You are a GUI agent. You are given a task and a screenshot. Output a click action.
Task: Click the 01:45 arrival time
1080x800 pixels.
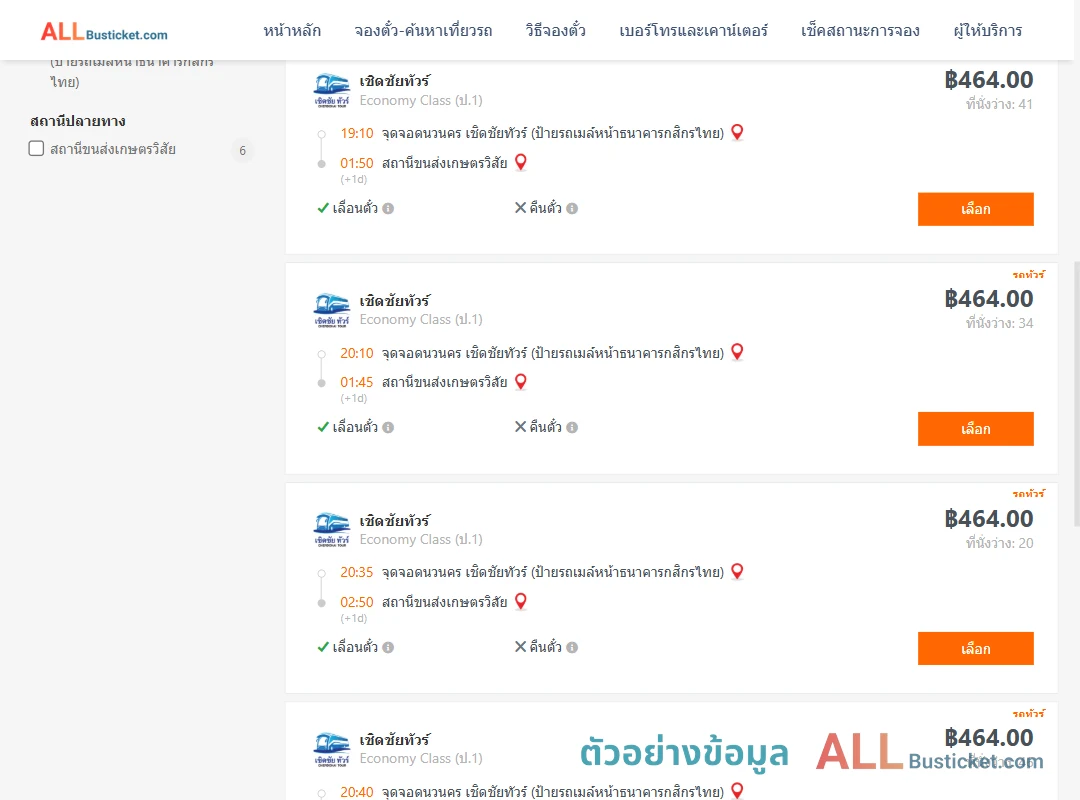click(x=356, y=382)
